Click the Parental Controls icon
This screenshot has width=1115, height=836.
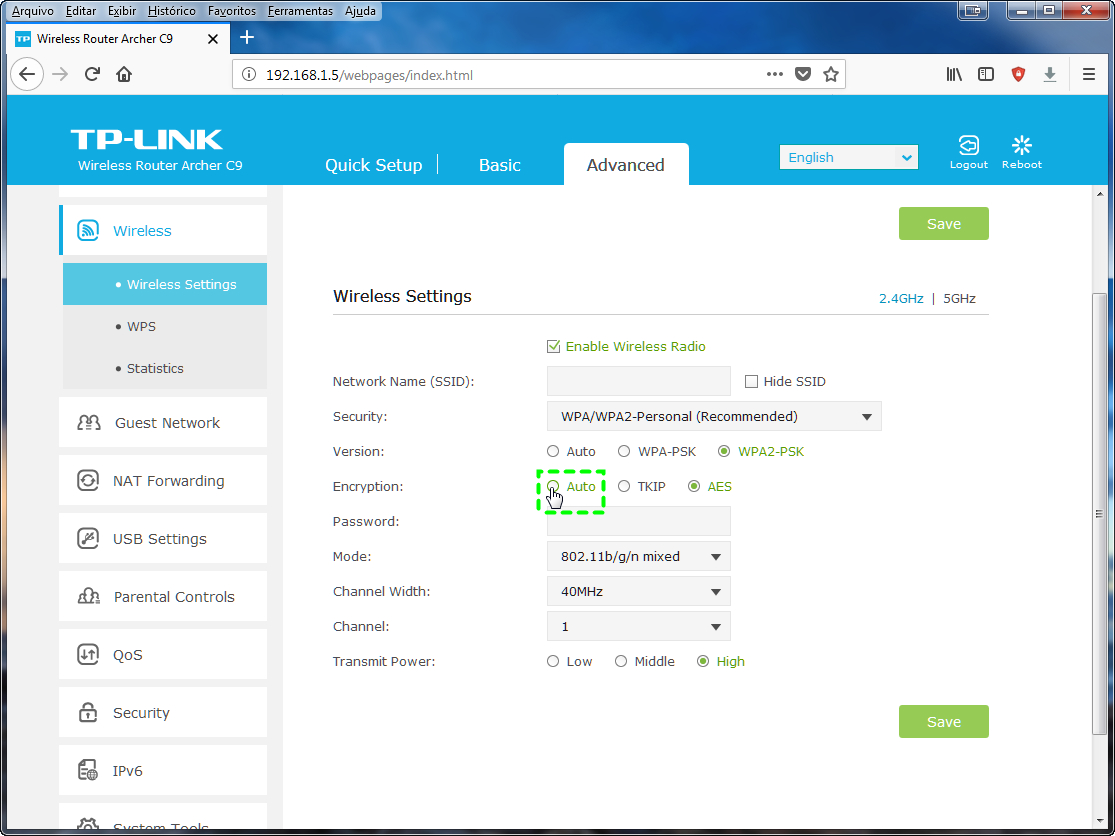pyautogui.click(x=89, y=596)
